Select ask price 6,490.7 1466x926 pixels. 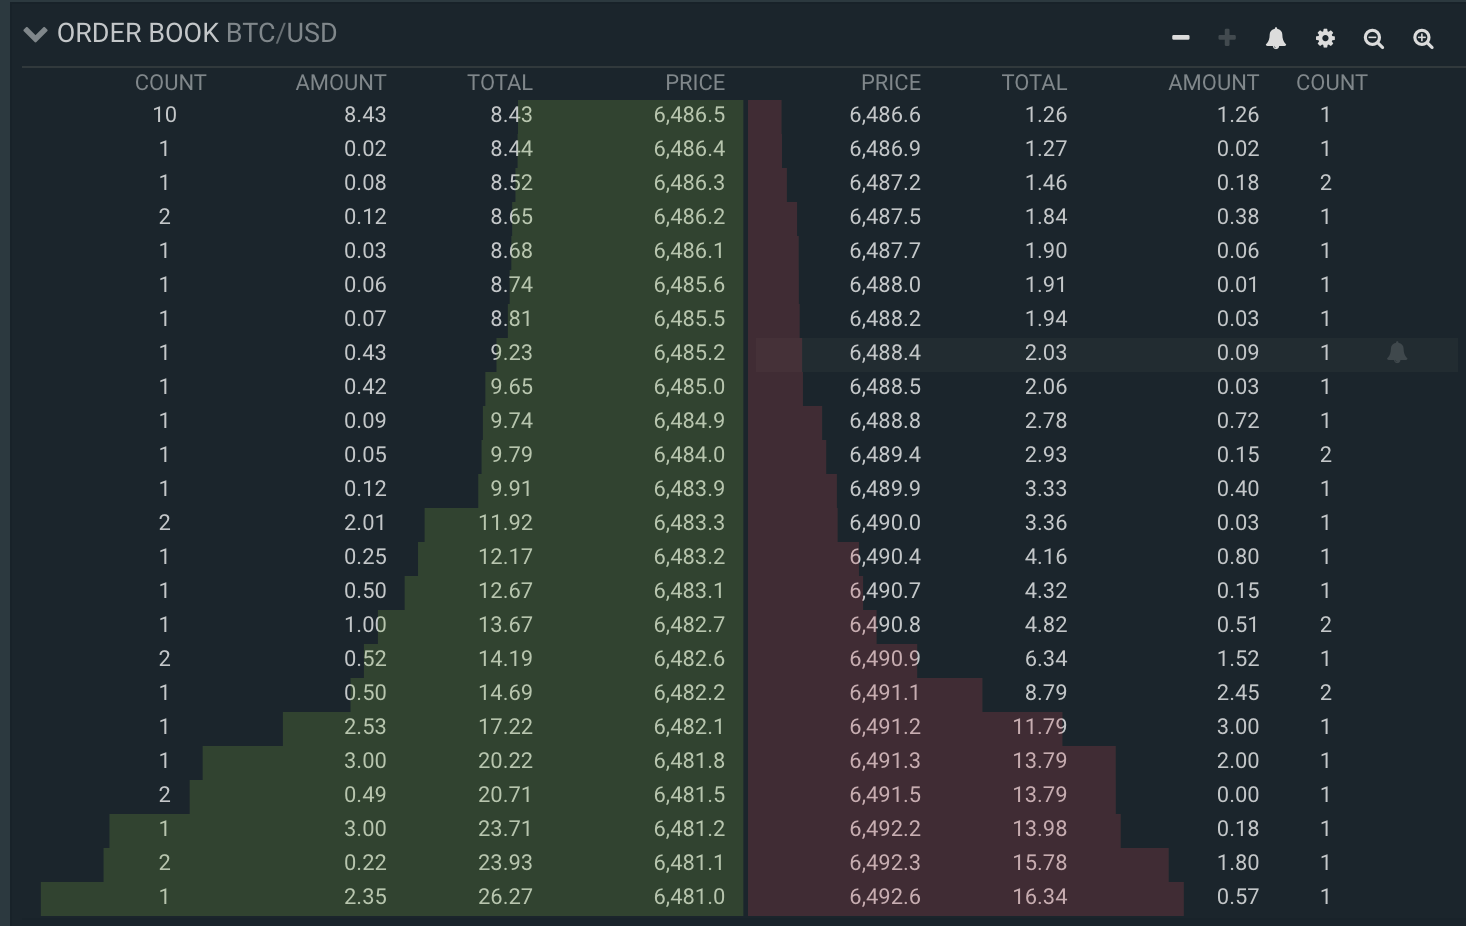pos(885,591)
